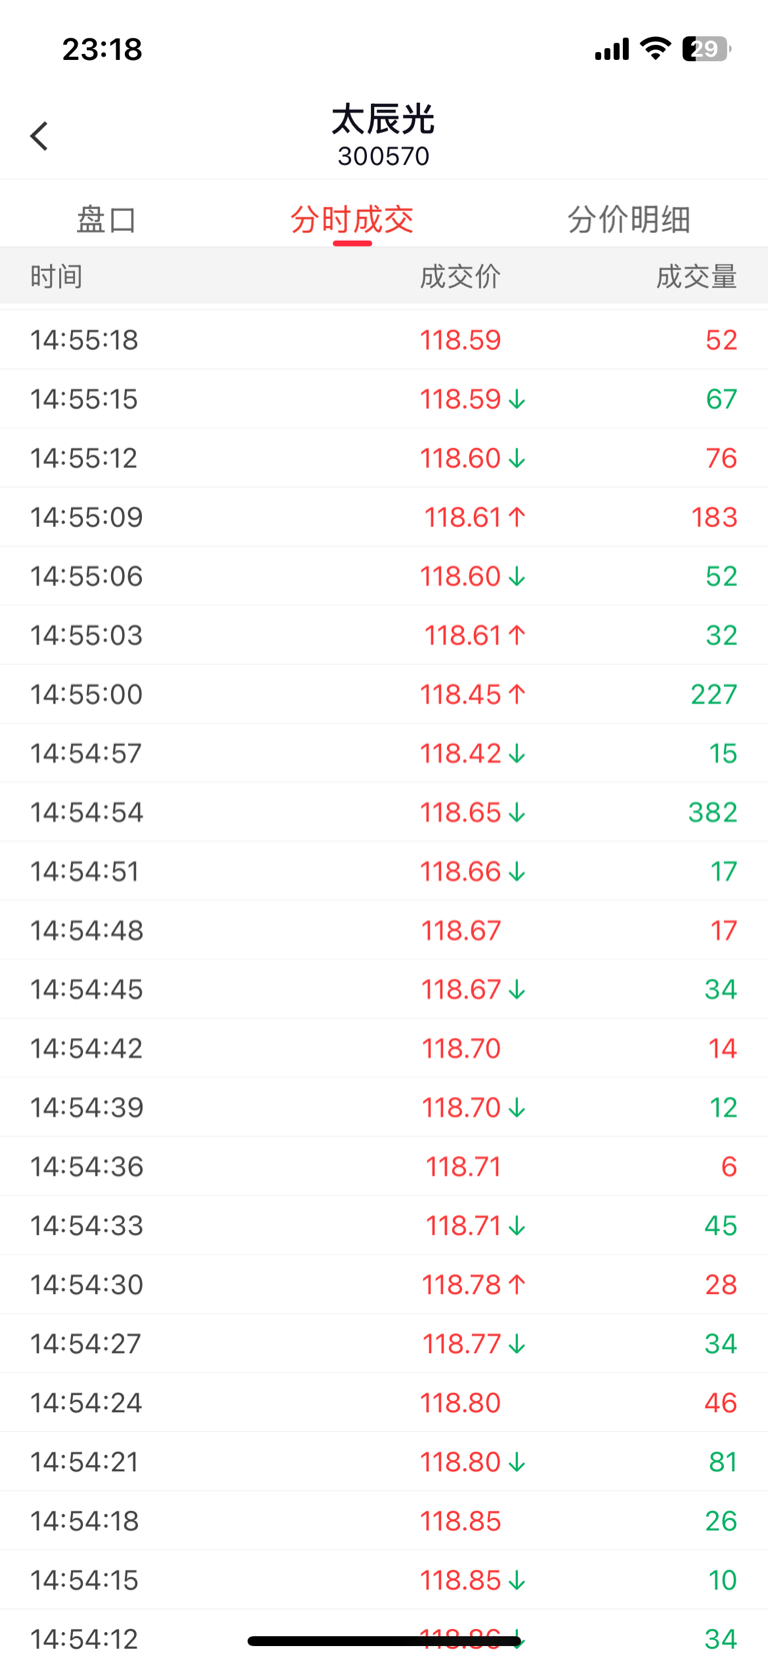Tap the 成交量 column header
Screen dimensions: 768x1663
pos(697,276)
